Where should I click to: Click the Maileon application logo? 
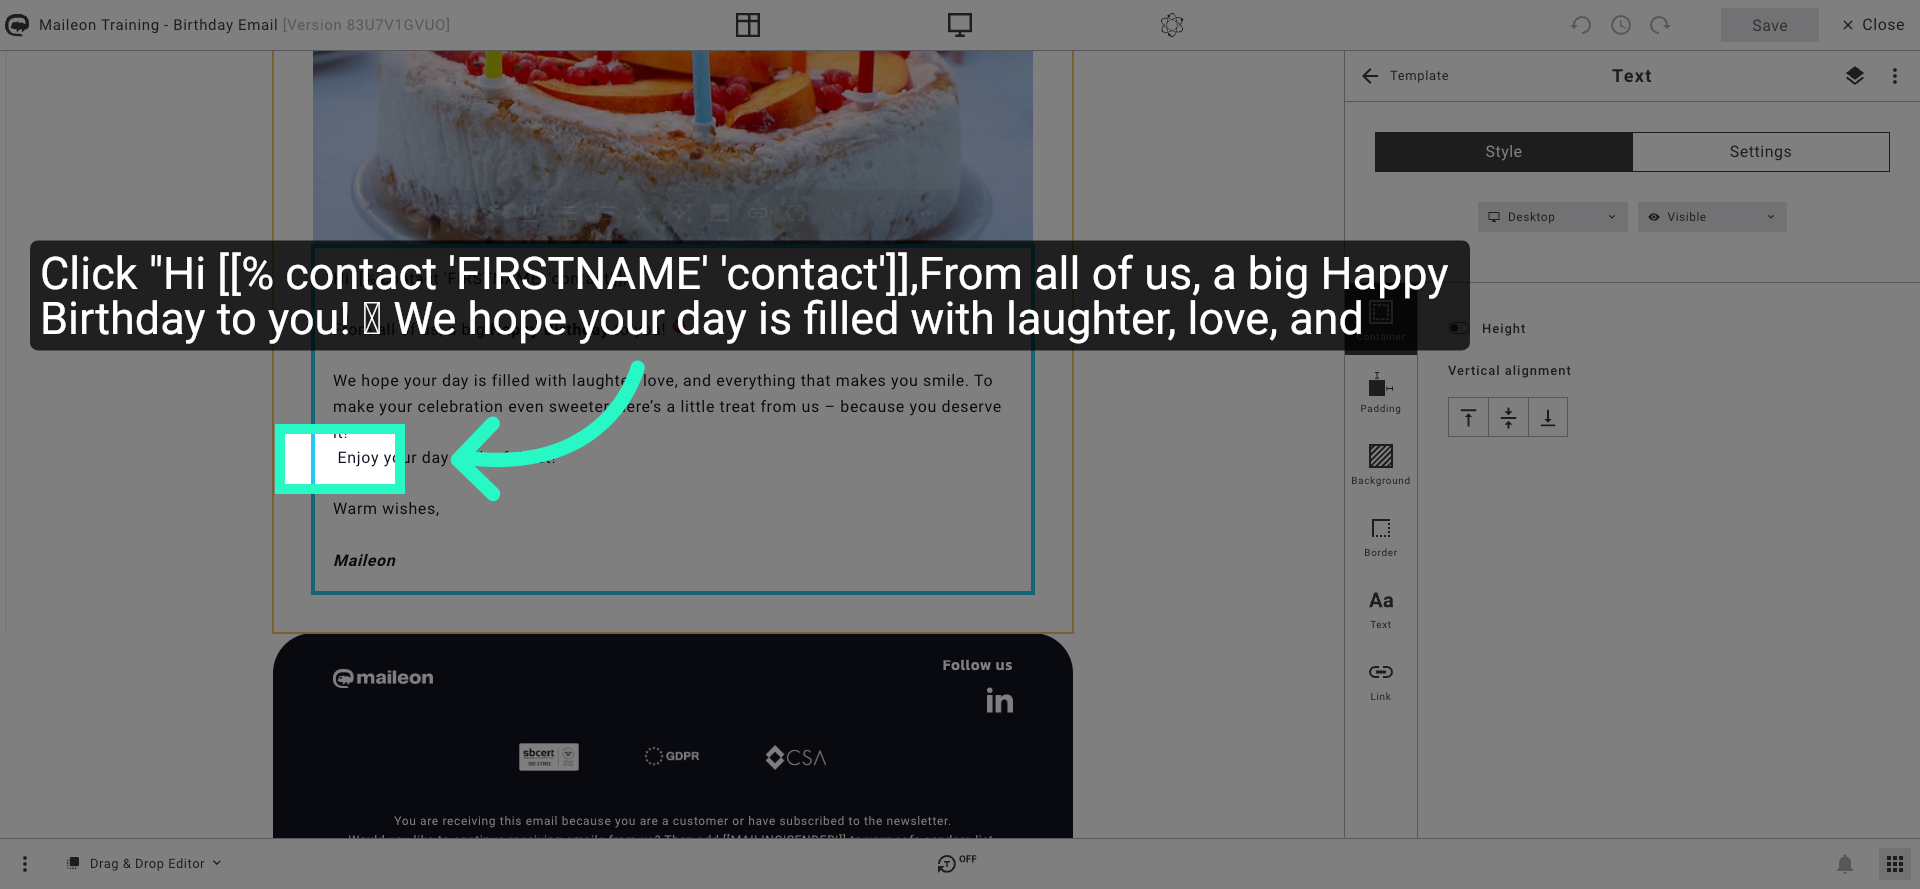(x=17, y=25)
